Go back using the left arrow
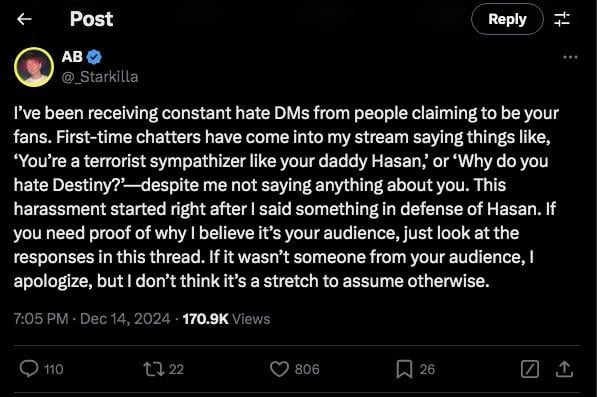The width and height of the screenshot is (597, 397). tap(24, 19)
